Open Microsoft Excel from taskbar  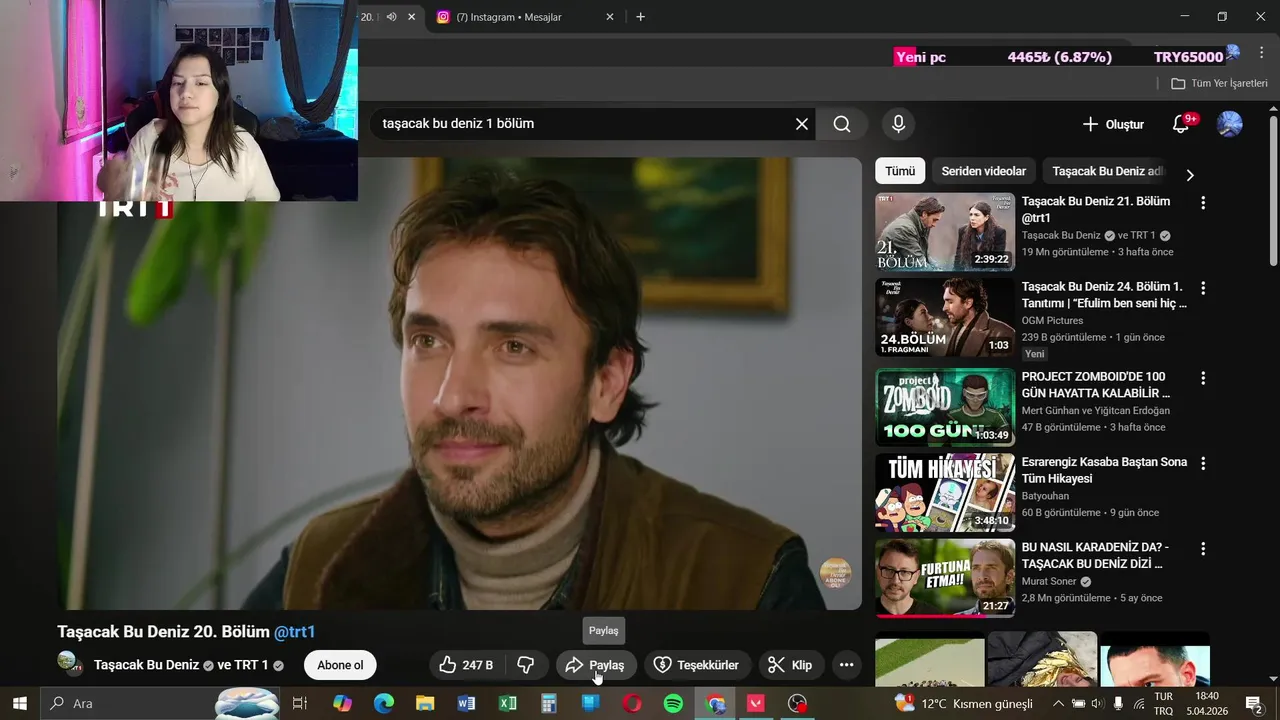508,703
